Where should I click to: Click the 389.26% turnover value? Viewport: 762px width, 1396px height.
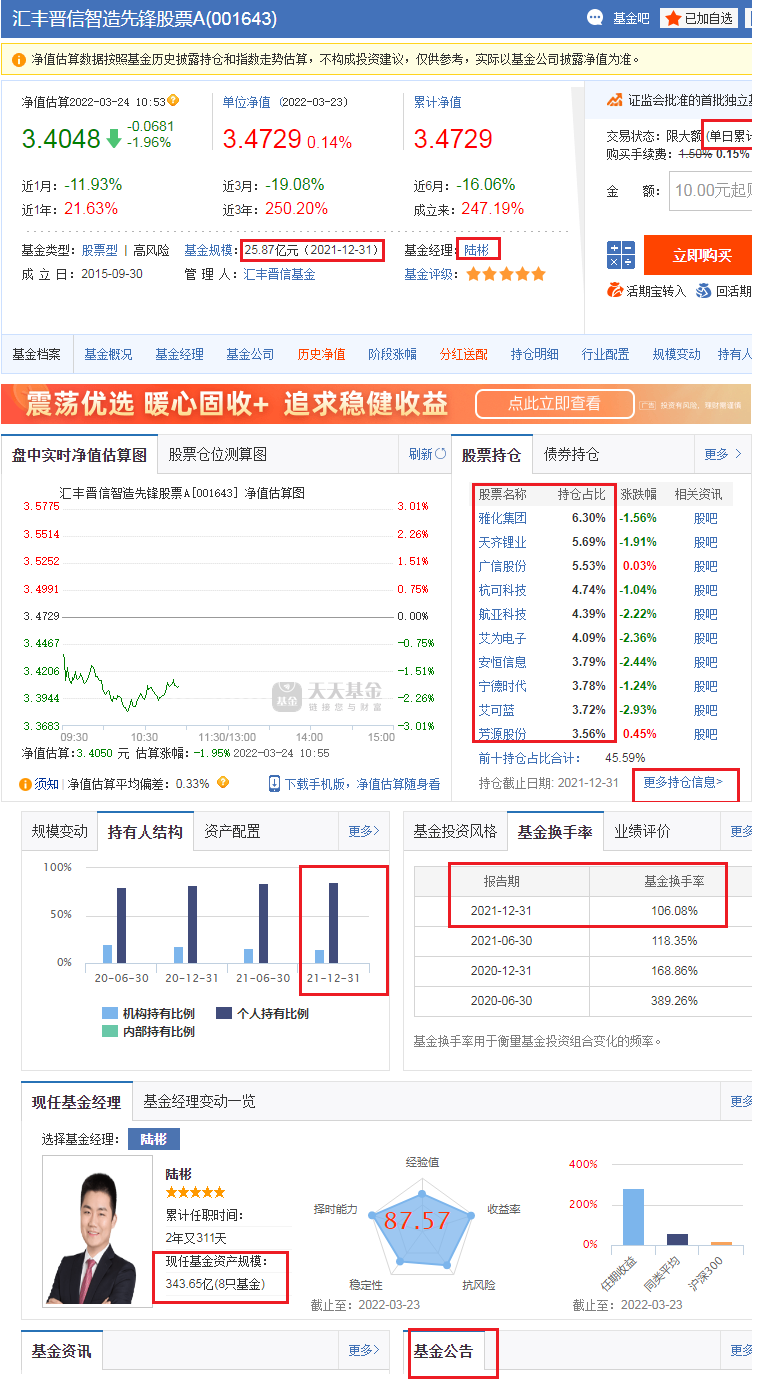point(673,1001)
